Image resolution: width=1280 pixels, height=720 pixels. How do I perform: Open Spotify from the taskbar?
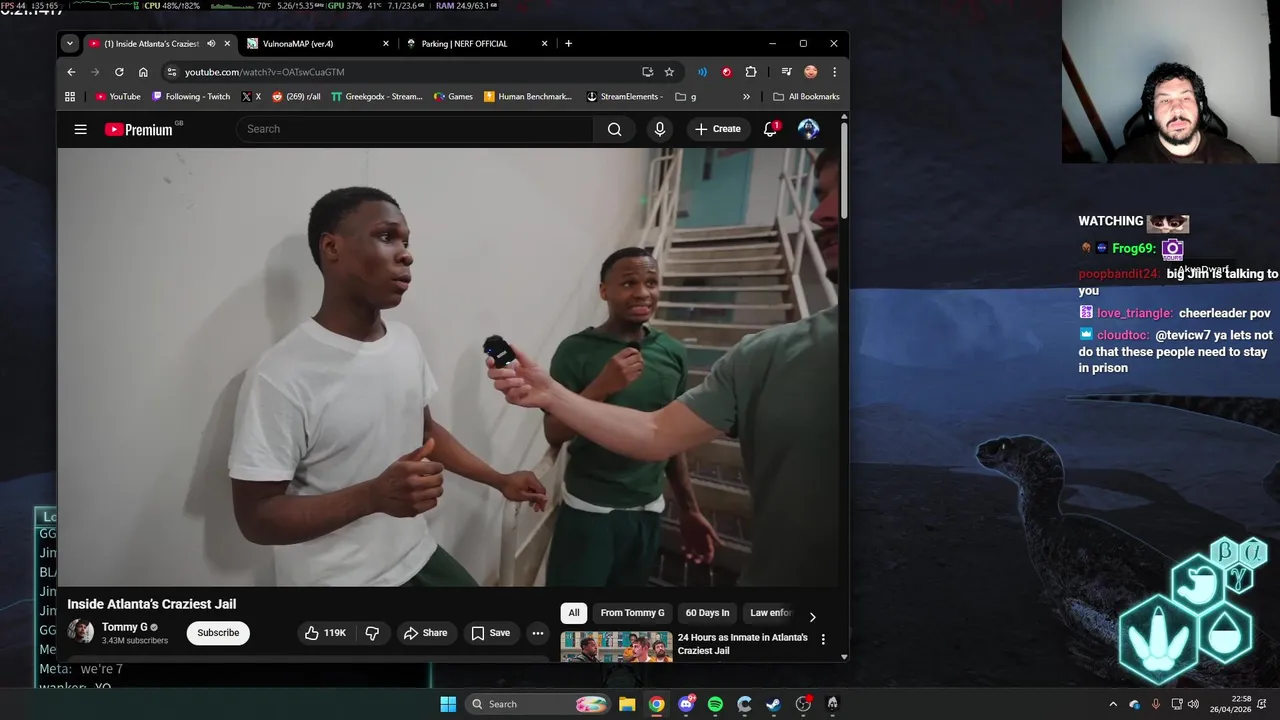(x=715, y=704)
